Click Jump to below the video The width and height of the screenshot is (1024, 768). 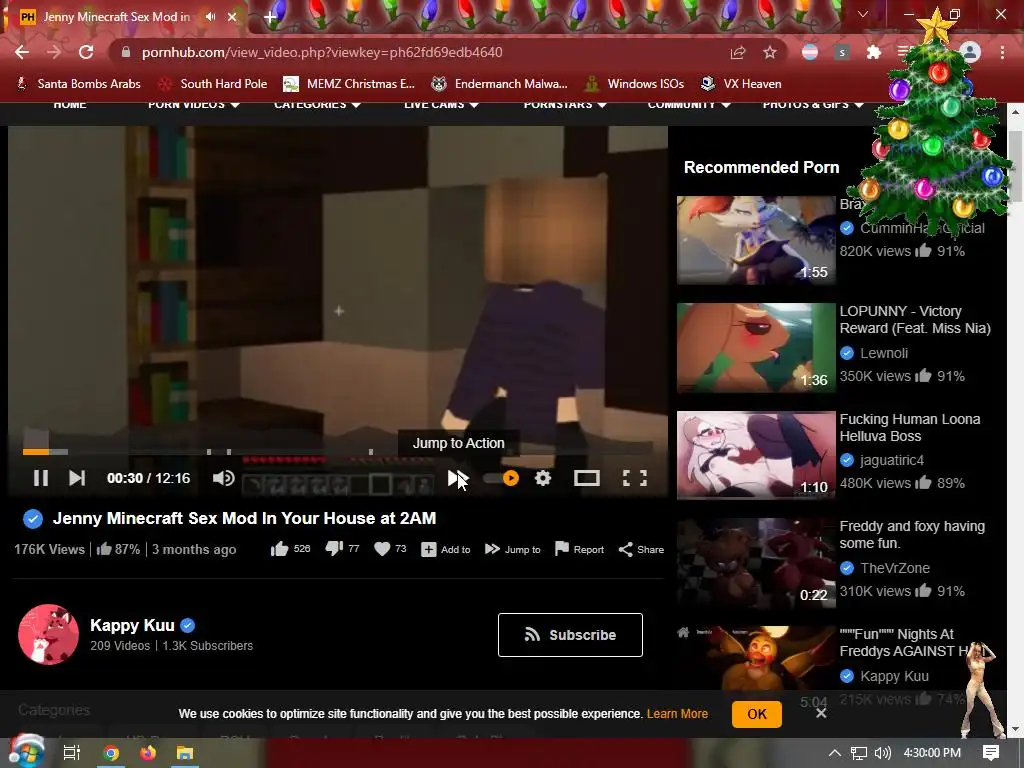tap(513, 549)
